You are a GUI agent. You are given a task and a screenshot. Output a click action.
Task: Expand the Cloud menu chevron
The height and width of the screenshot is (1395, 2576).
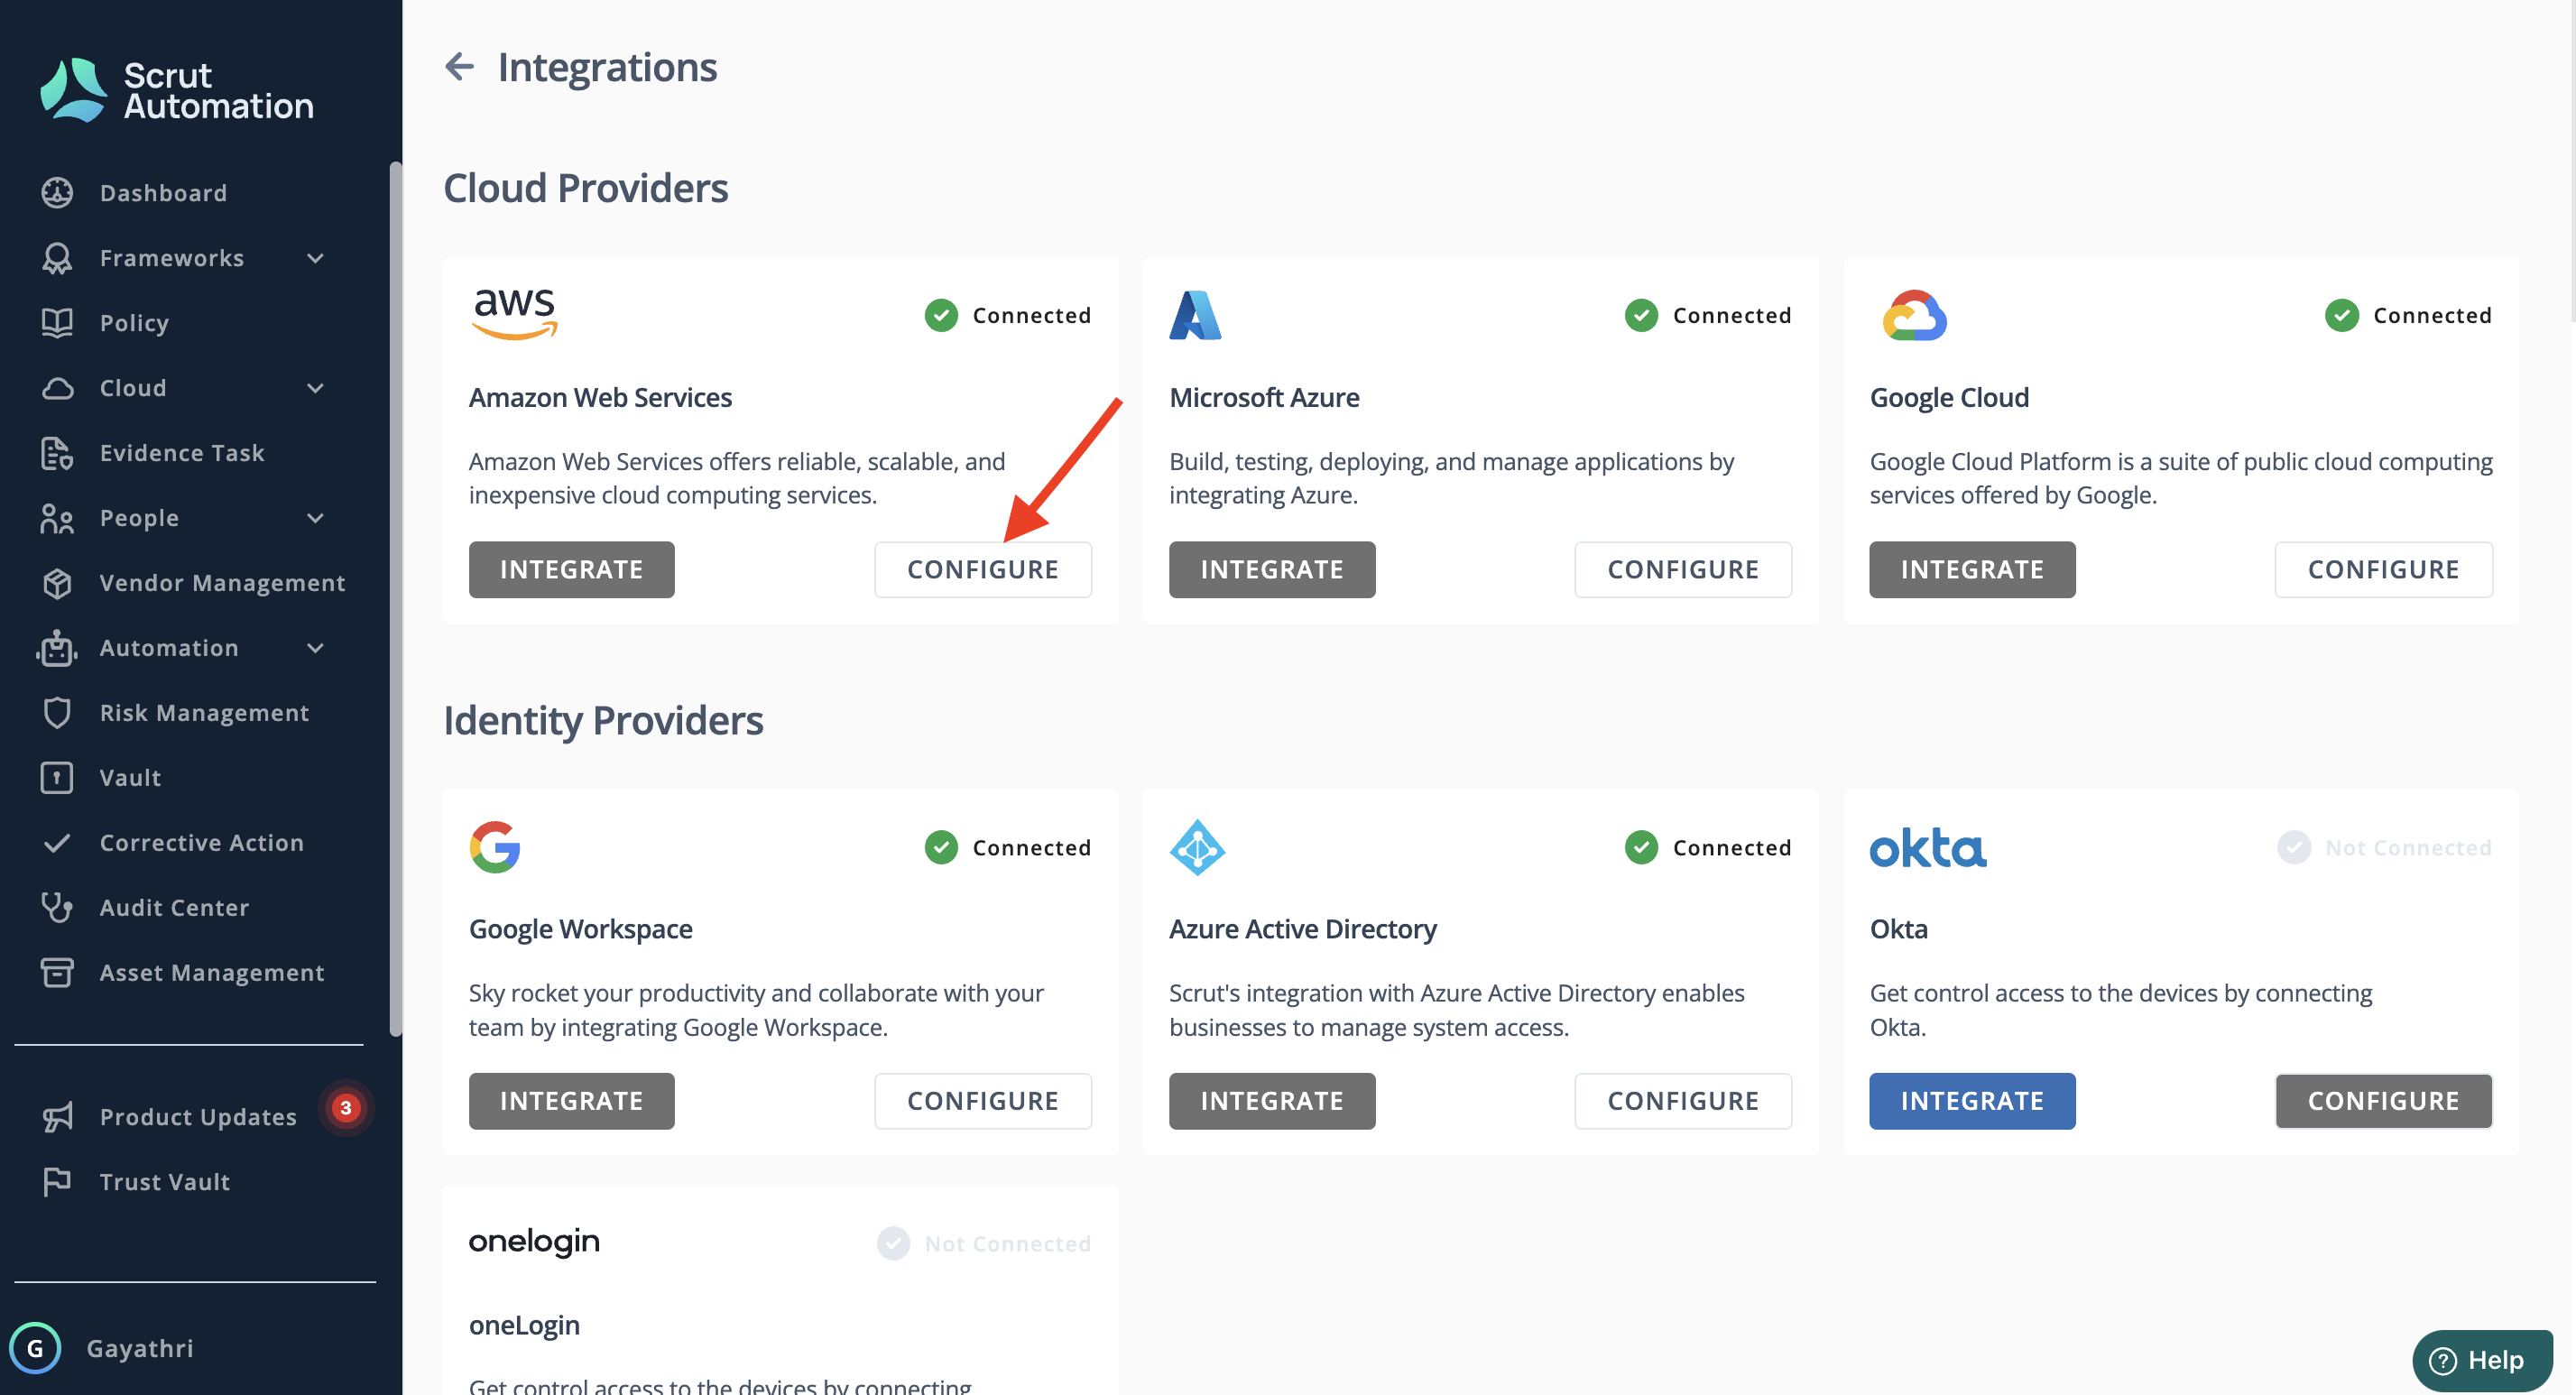click(315, 388)
